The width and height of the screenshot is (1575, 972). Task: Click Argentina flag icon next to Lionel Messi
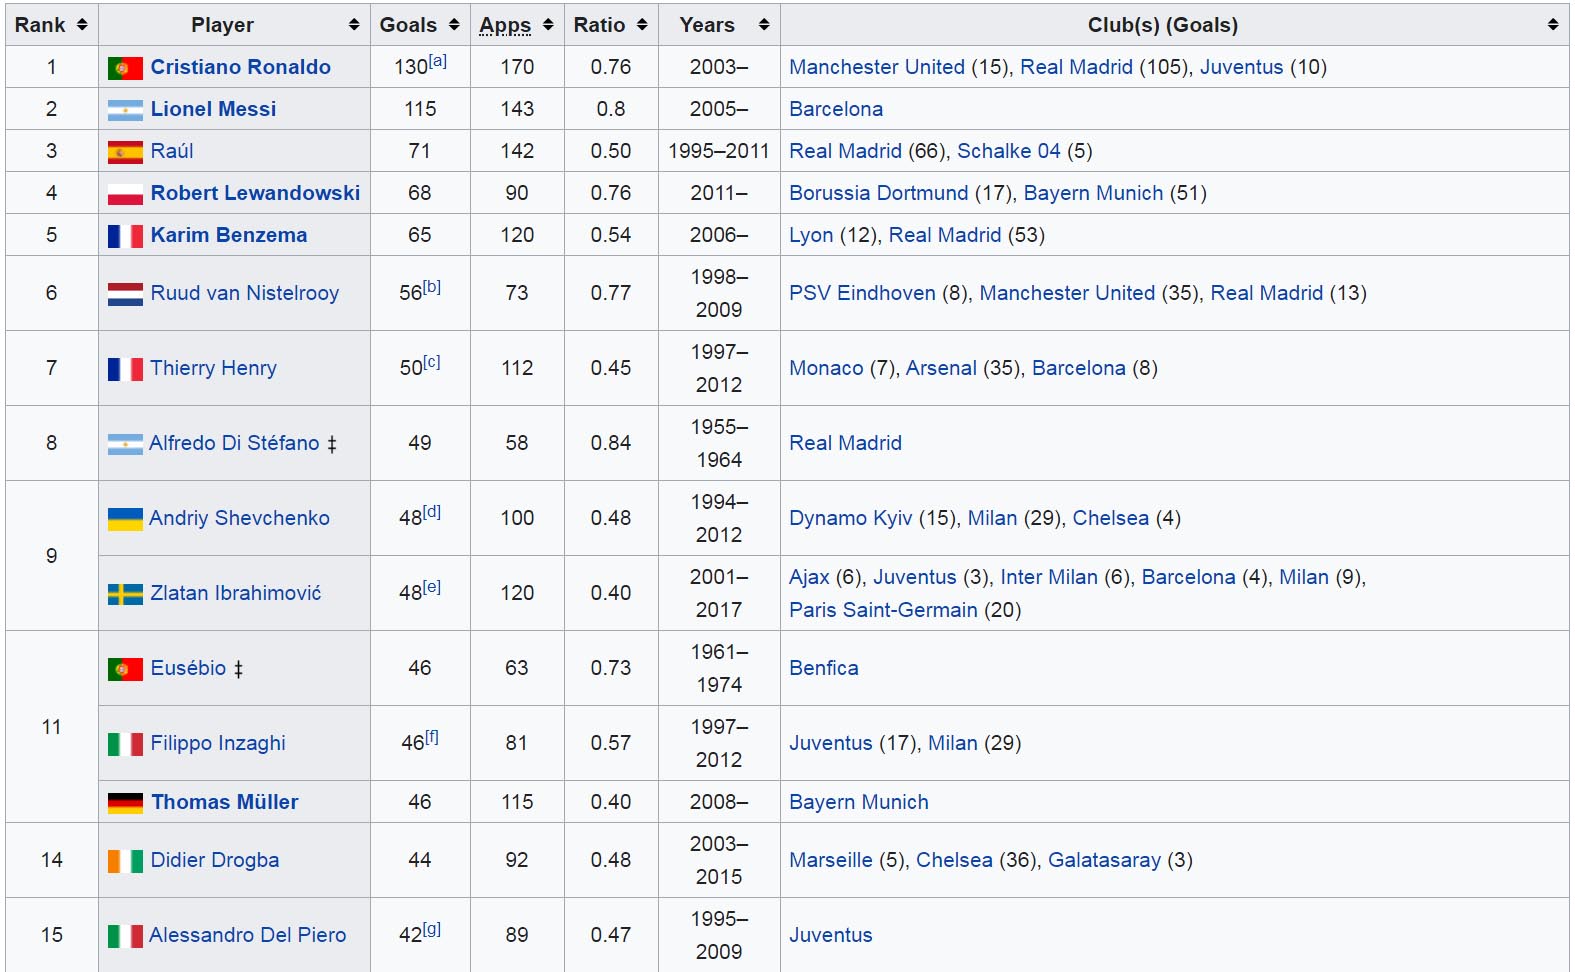[125, 110]
